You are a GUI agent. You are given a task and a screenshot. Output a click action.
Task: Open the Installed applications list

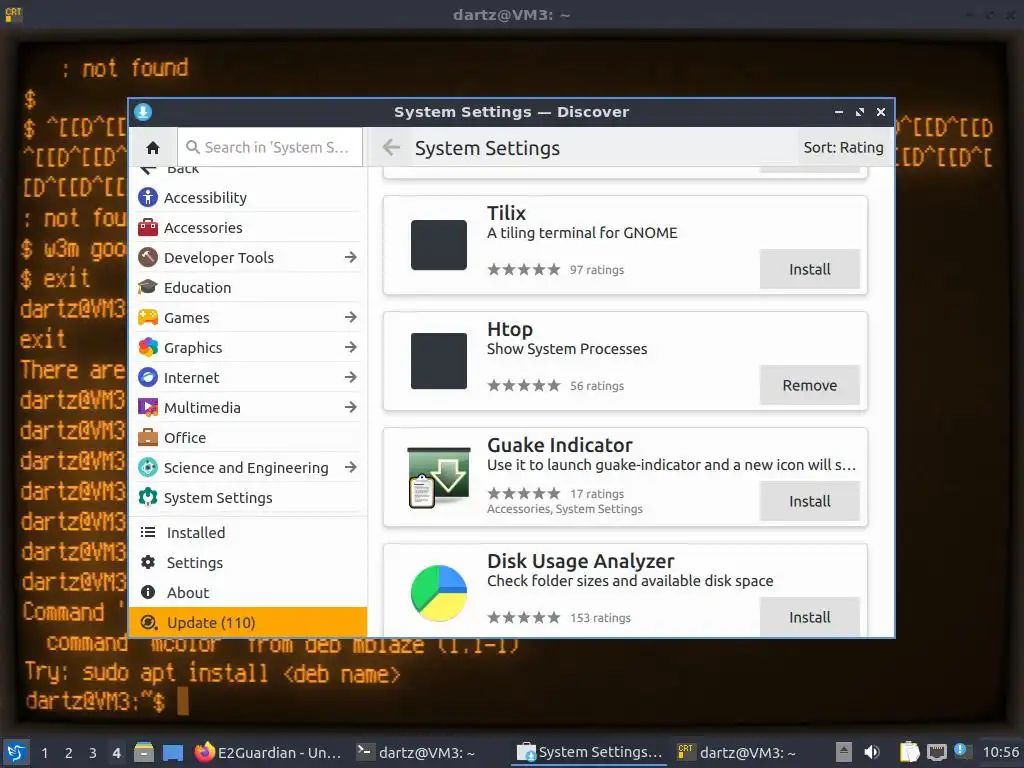[249, 533]
